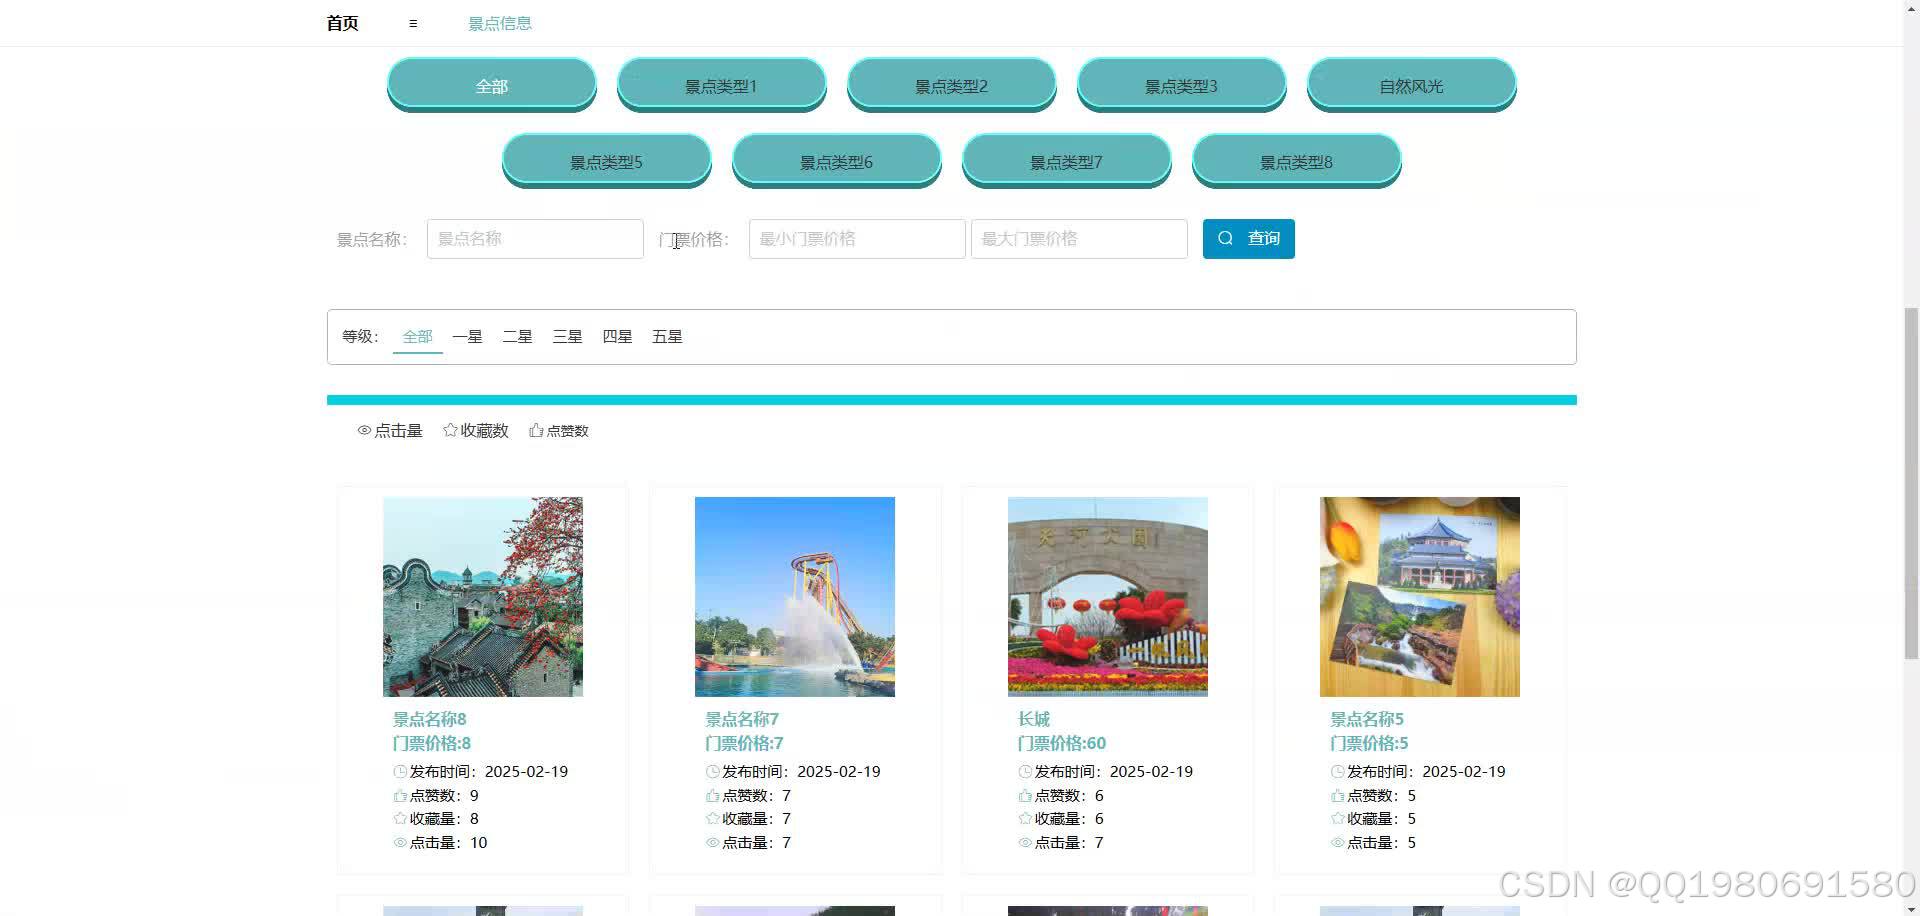Select the 景点类型5 category button

(x=606, y=160)
